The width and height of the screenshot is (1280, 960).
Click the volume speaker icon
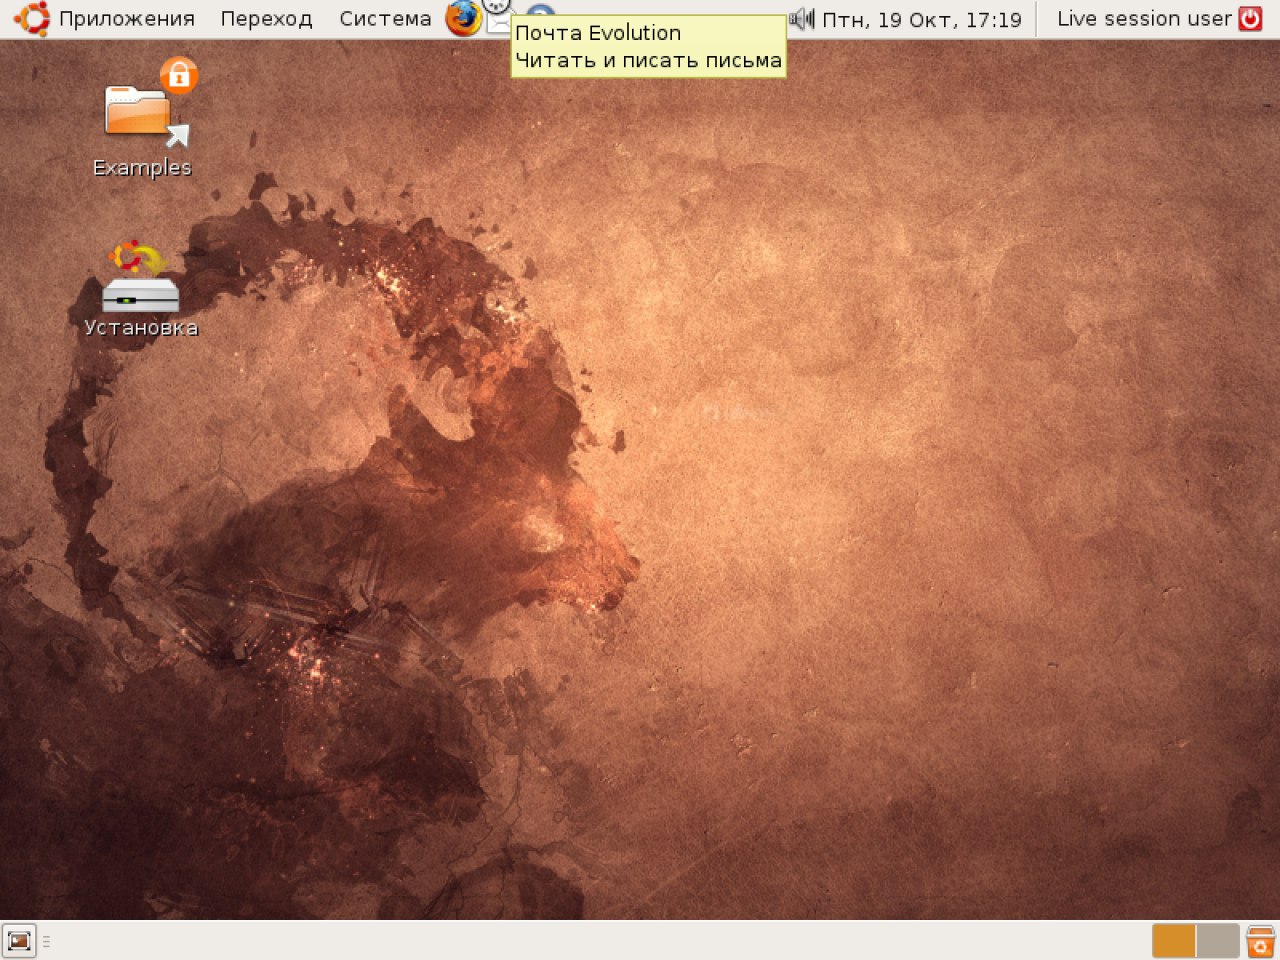pyautogui.click(x=802, y=18)
